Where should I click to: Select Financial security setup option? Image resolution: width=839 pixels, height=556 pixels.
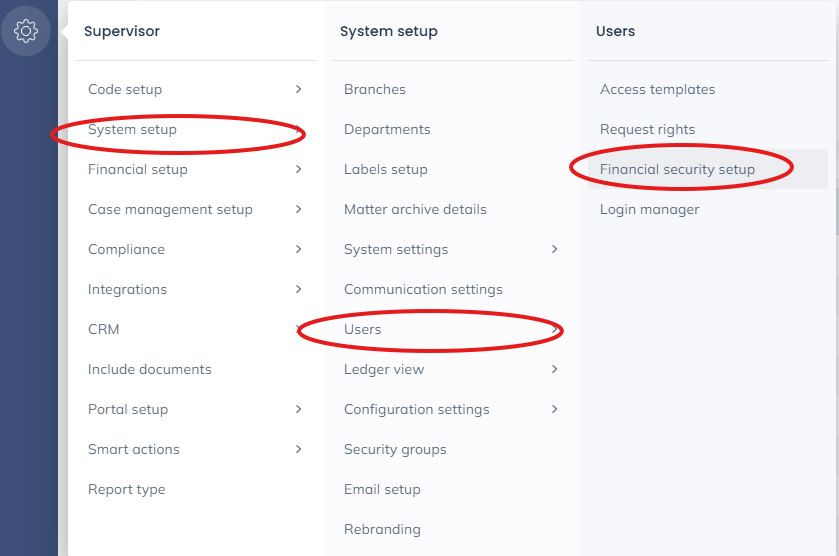tap(677, 169)
